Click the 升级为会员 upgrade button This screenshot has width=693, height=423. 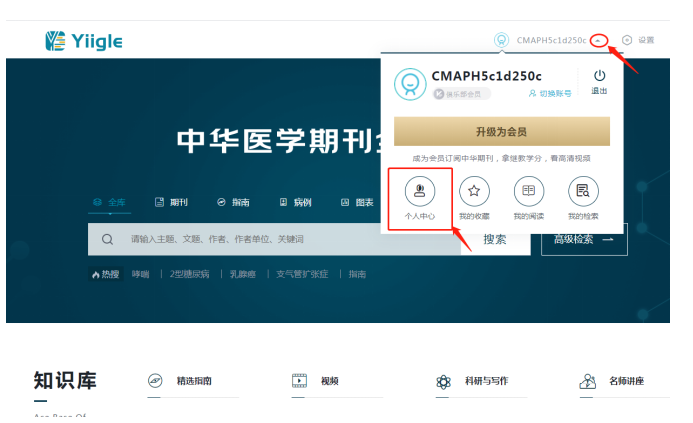(x=502, y=131)
